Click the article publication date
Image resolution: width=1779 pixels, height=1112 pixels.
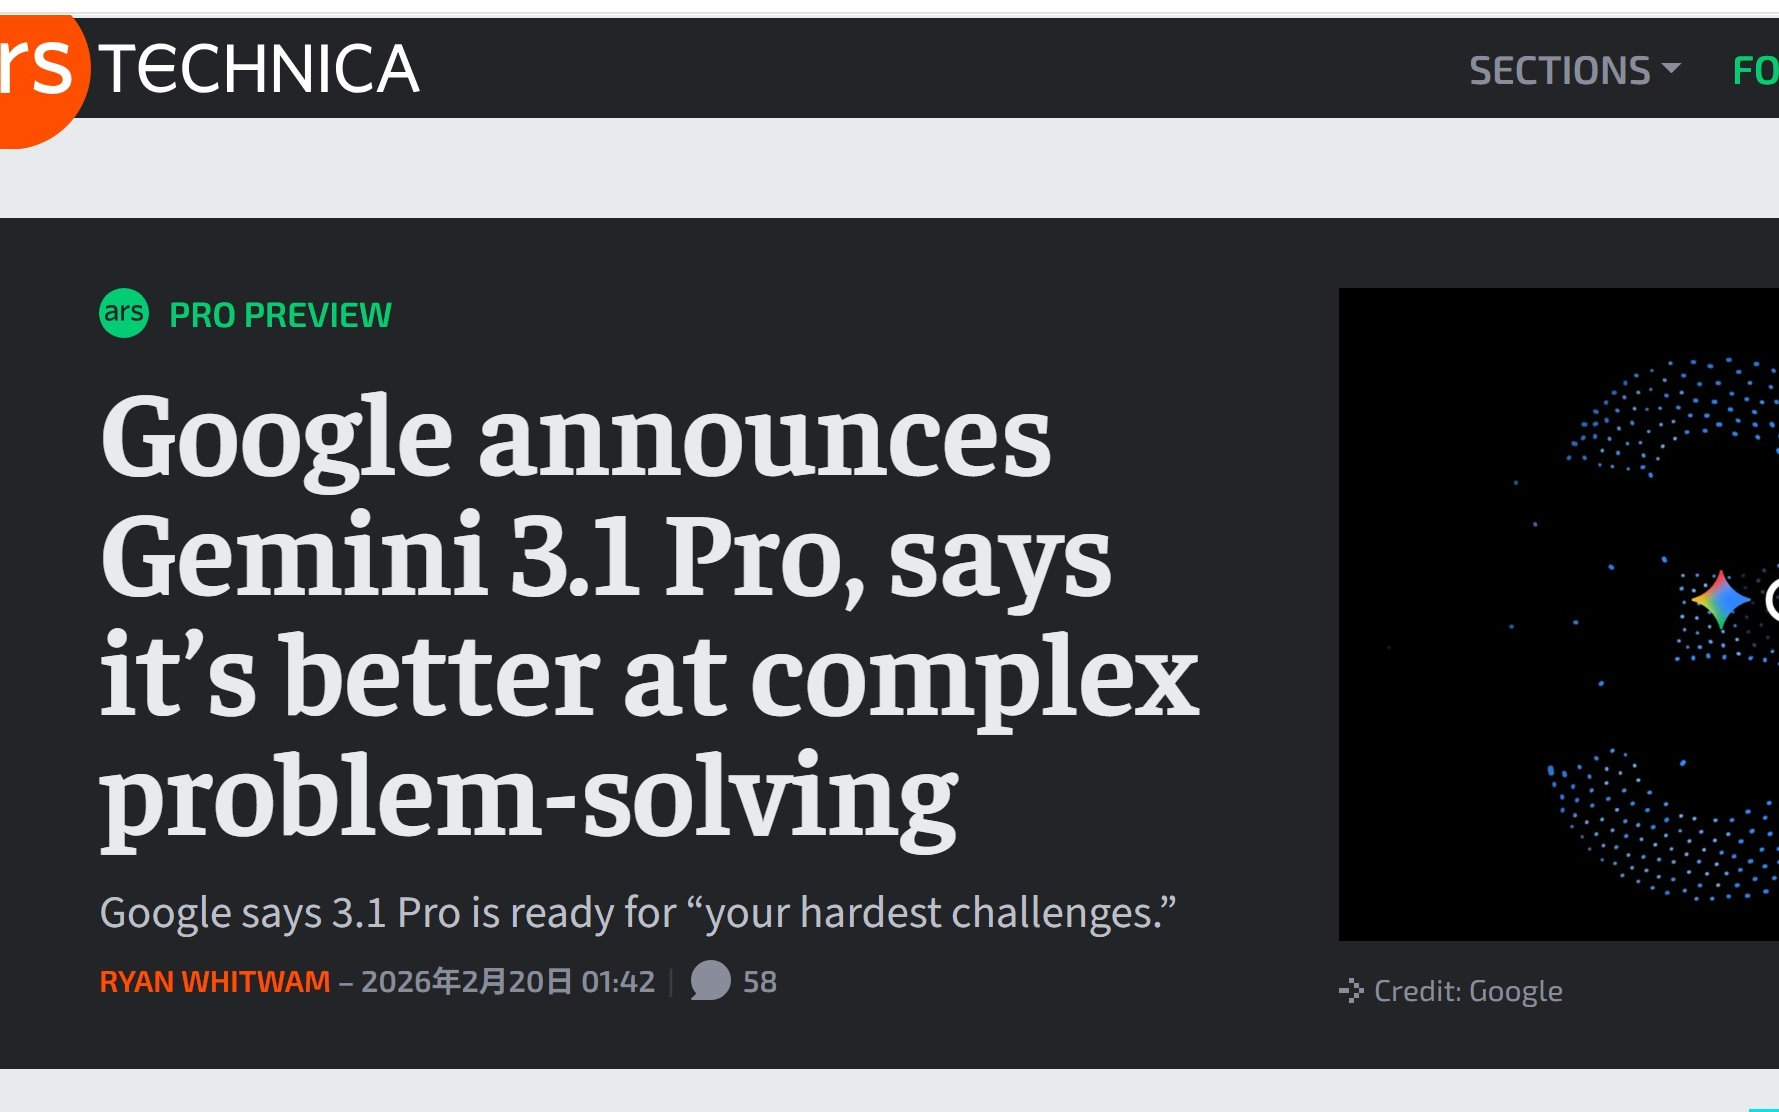pos(508,982)
